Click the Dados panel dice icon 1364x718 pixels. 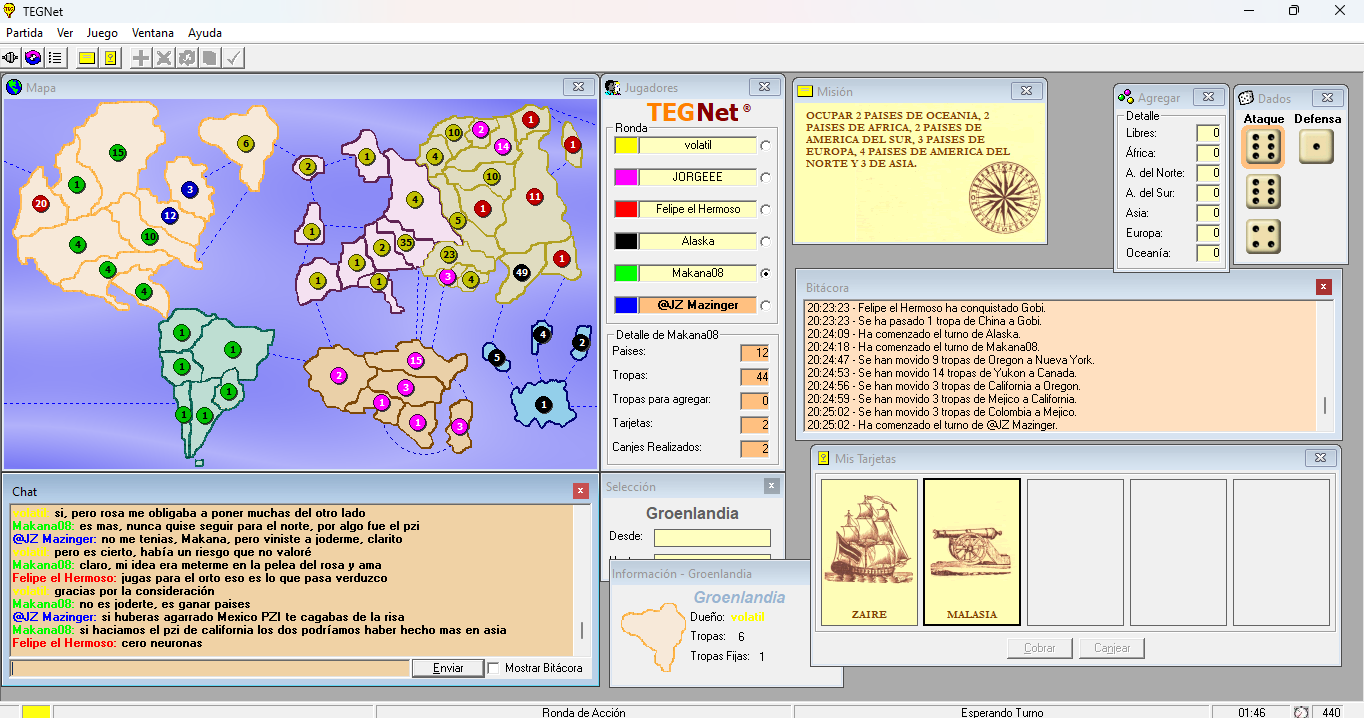(1246, 97)
